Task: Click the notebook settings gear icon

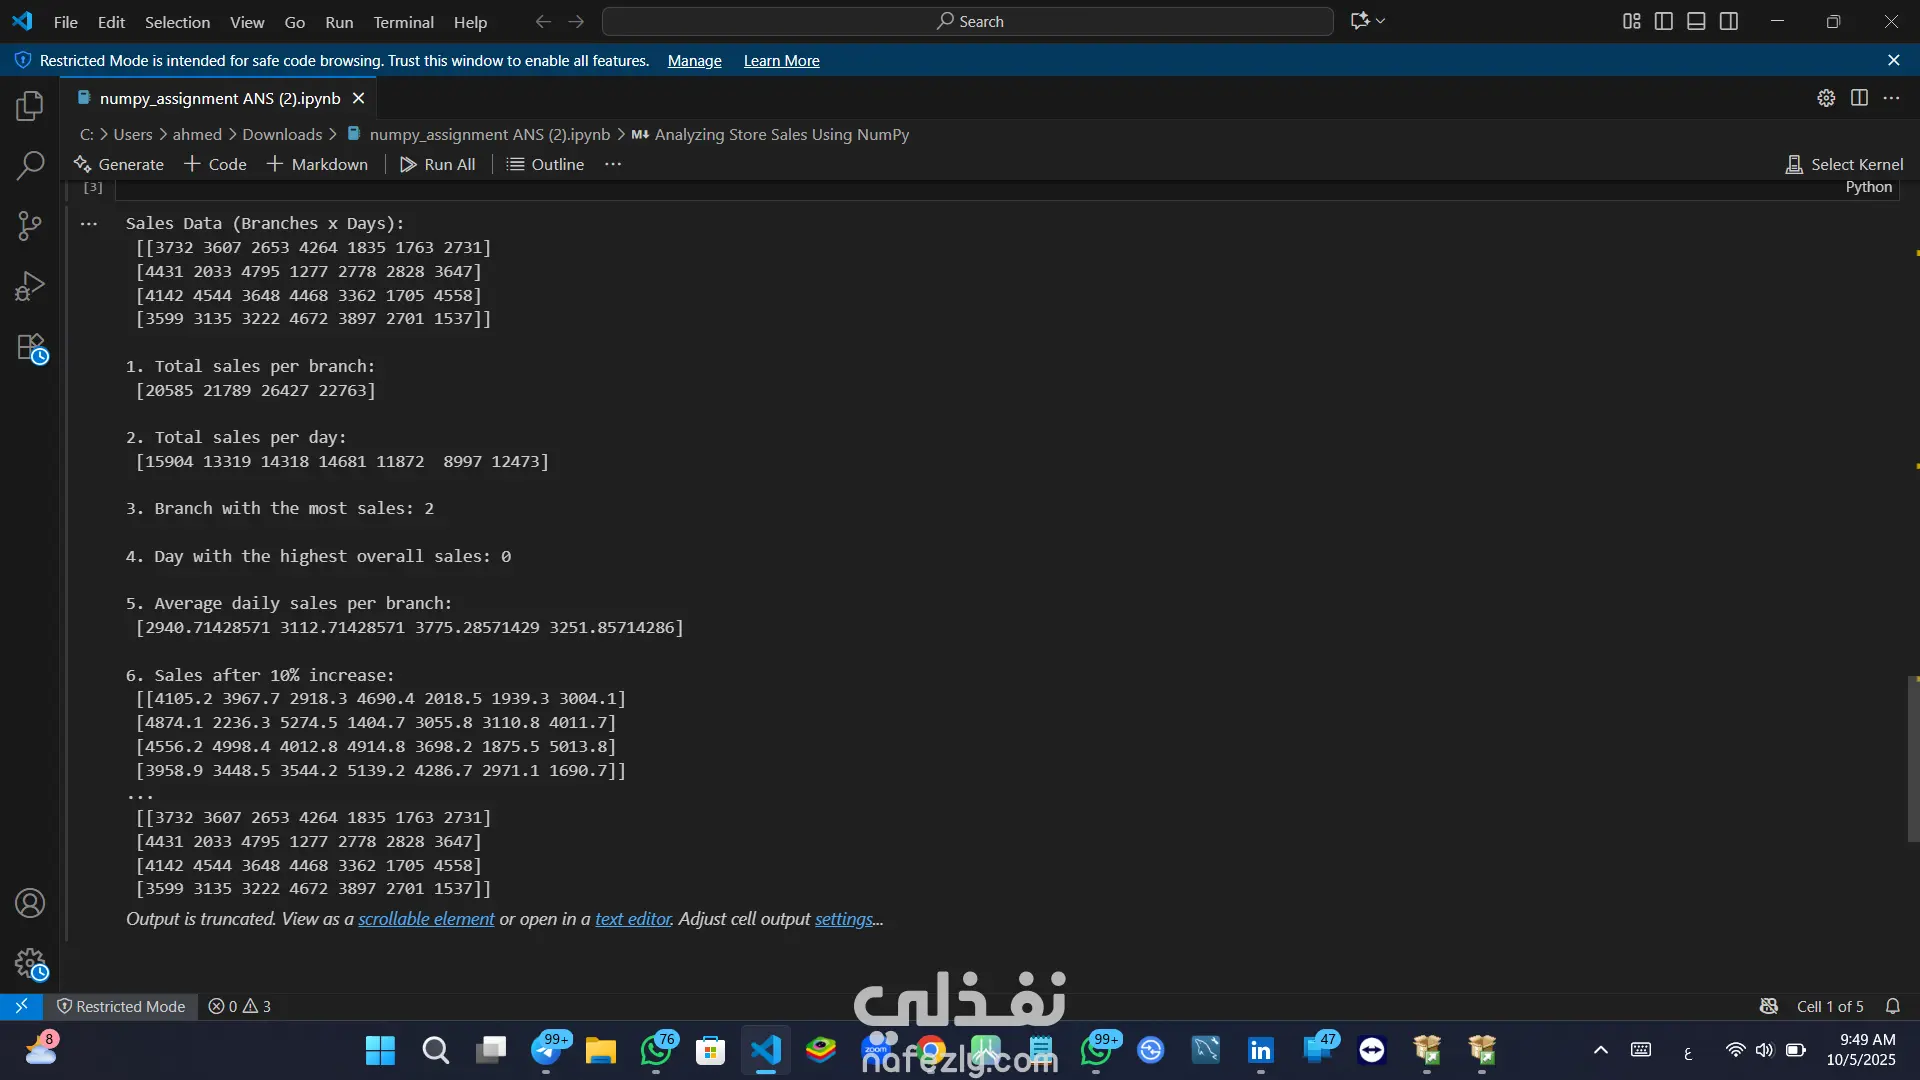Action: (x=1826, y=98)
